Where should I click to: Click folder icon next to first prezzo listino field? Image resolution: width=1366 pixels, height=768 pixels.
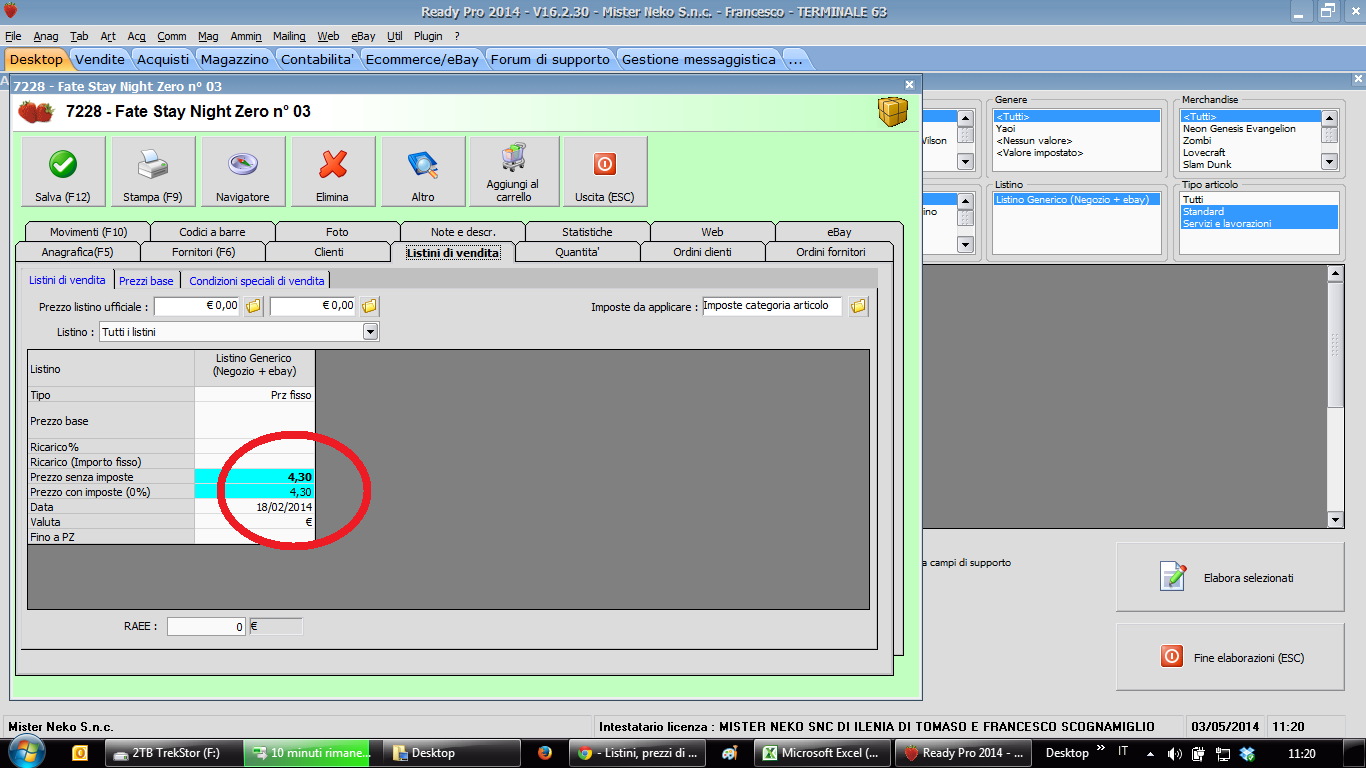click(254, 306)
